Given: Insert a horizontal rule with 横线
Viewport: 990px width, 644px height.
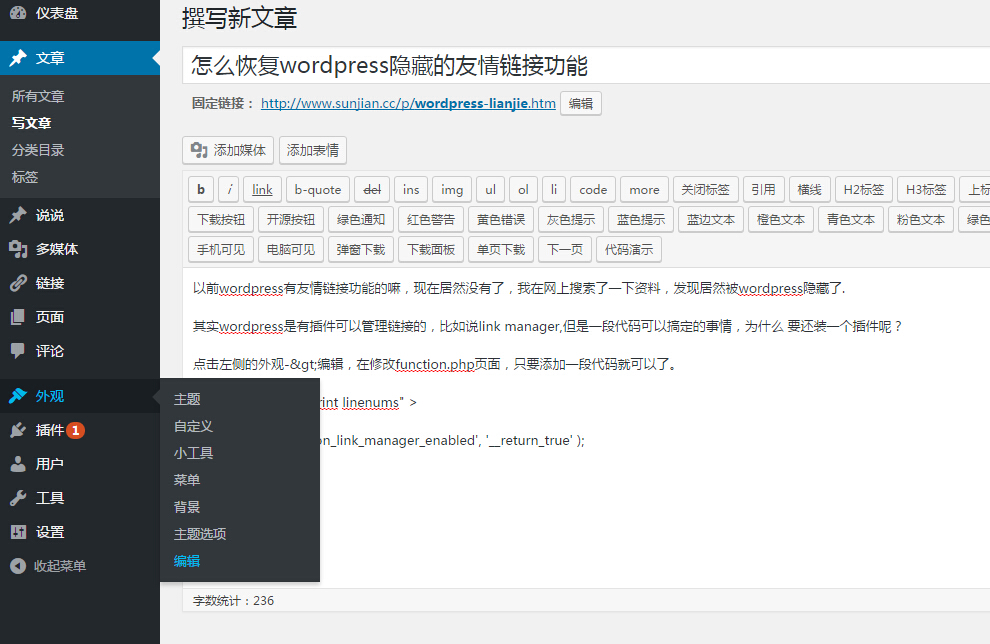Looking at the screenshot, I should tap(809, 189).
